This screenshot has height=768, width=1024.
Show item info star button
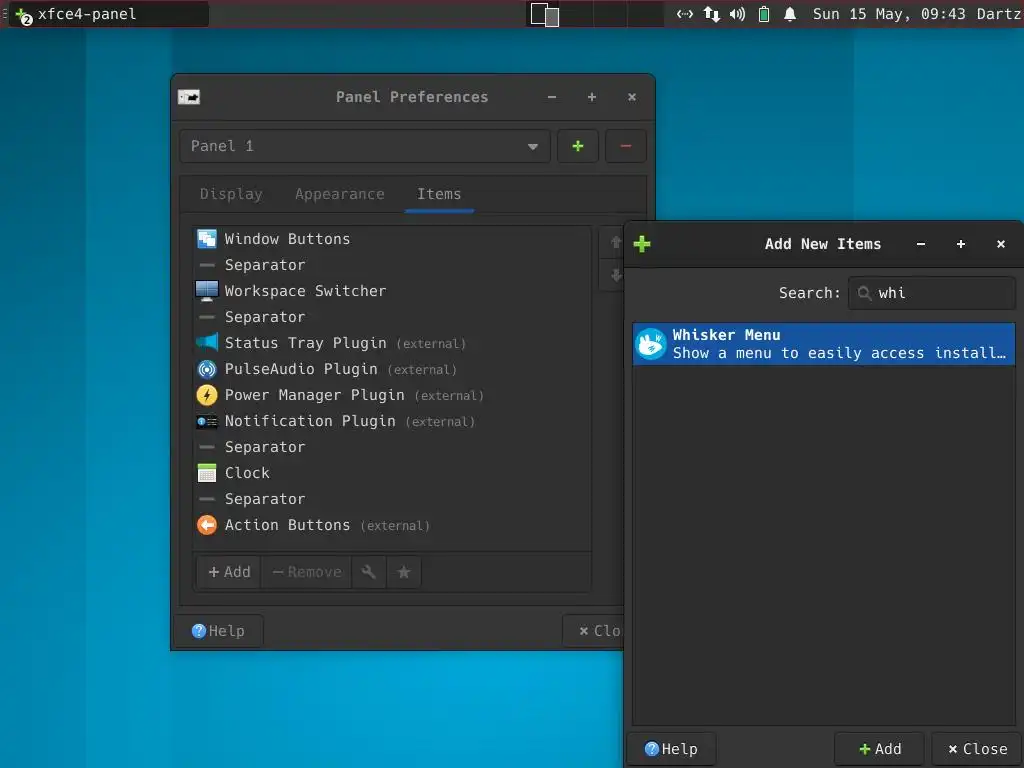pyautogui.click(x=404, y=572)
